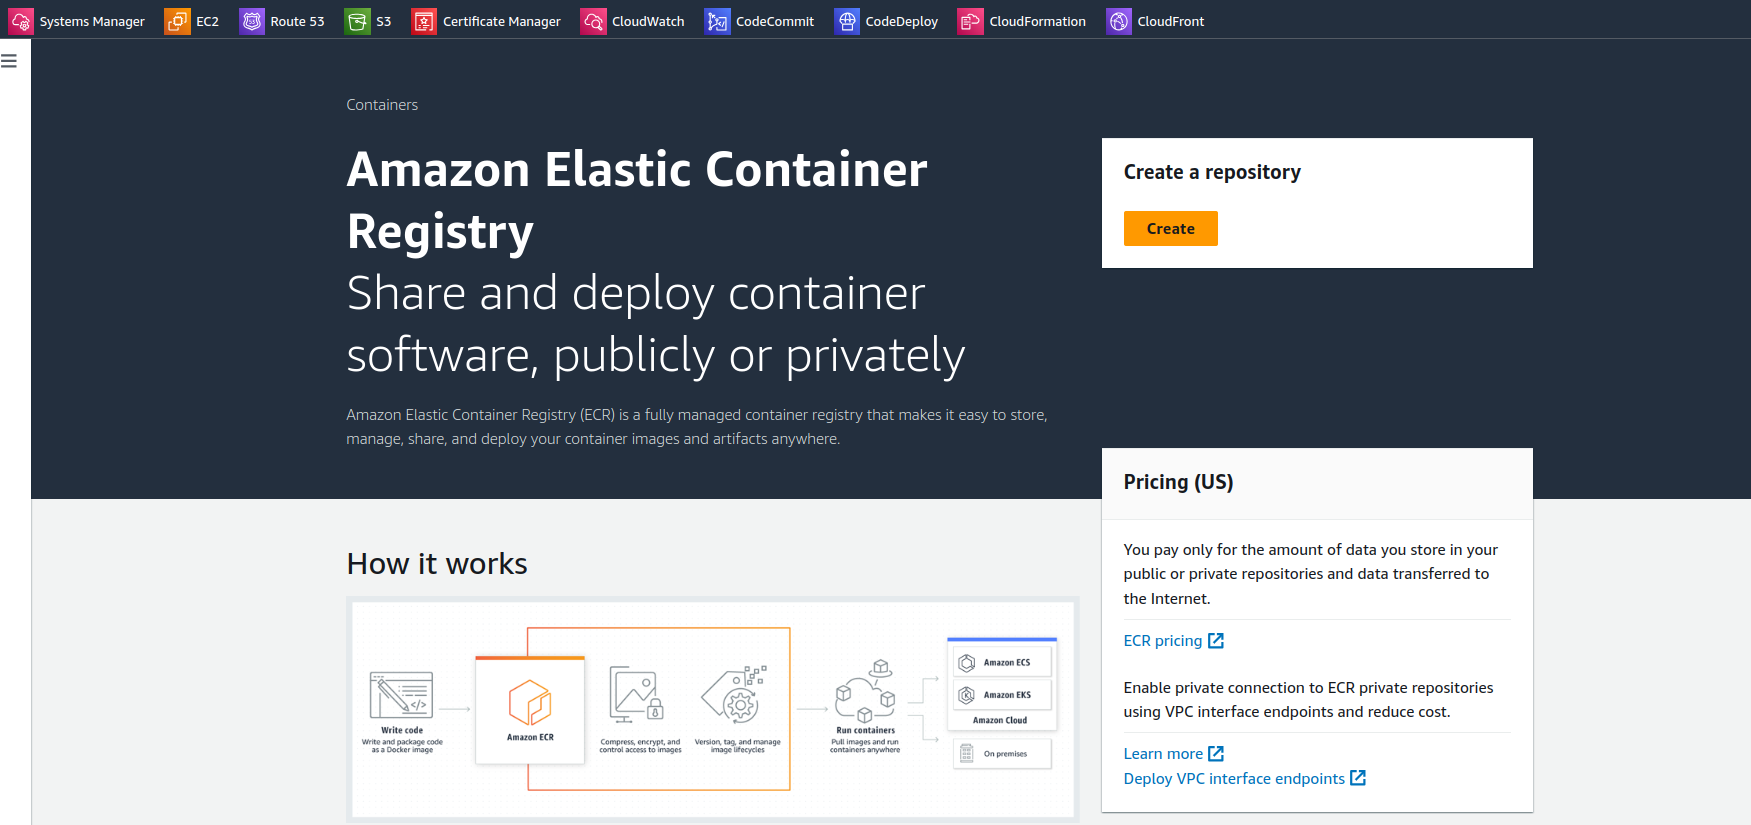This screenshot has width=1751, height=825.
Task: Click the S3 bucket icon
Action: click(357, 21)
